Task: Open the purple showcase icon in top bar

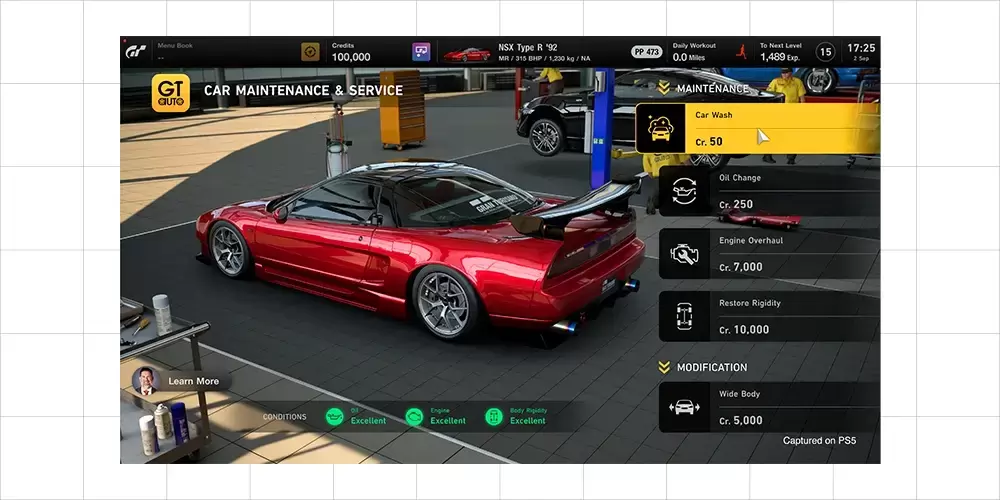Action: click(x=421, y=52)
